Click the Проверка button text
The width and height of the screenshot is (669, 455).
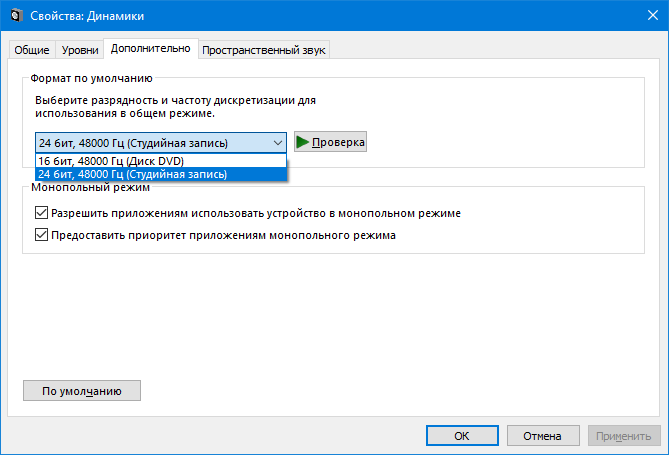click(338, 142)
